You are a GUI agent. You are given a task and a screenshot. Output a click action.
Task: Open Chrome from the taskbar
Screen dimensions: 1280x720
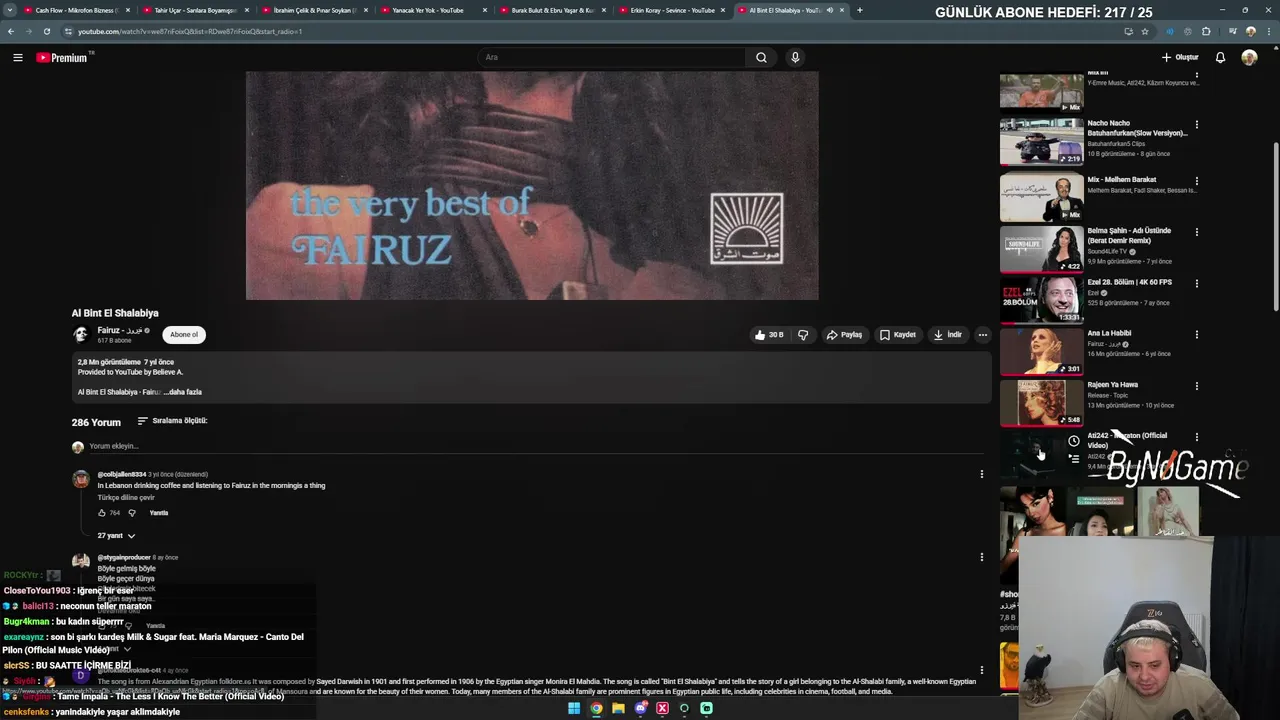pos(596,708)
